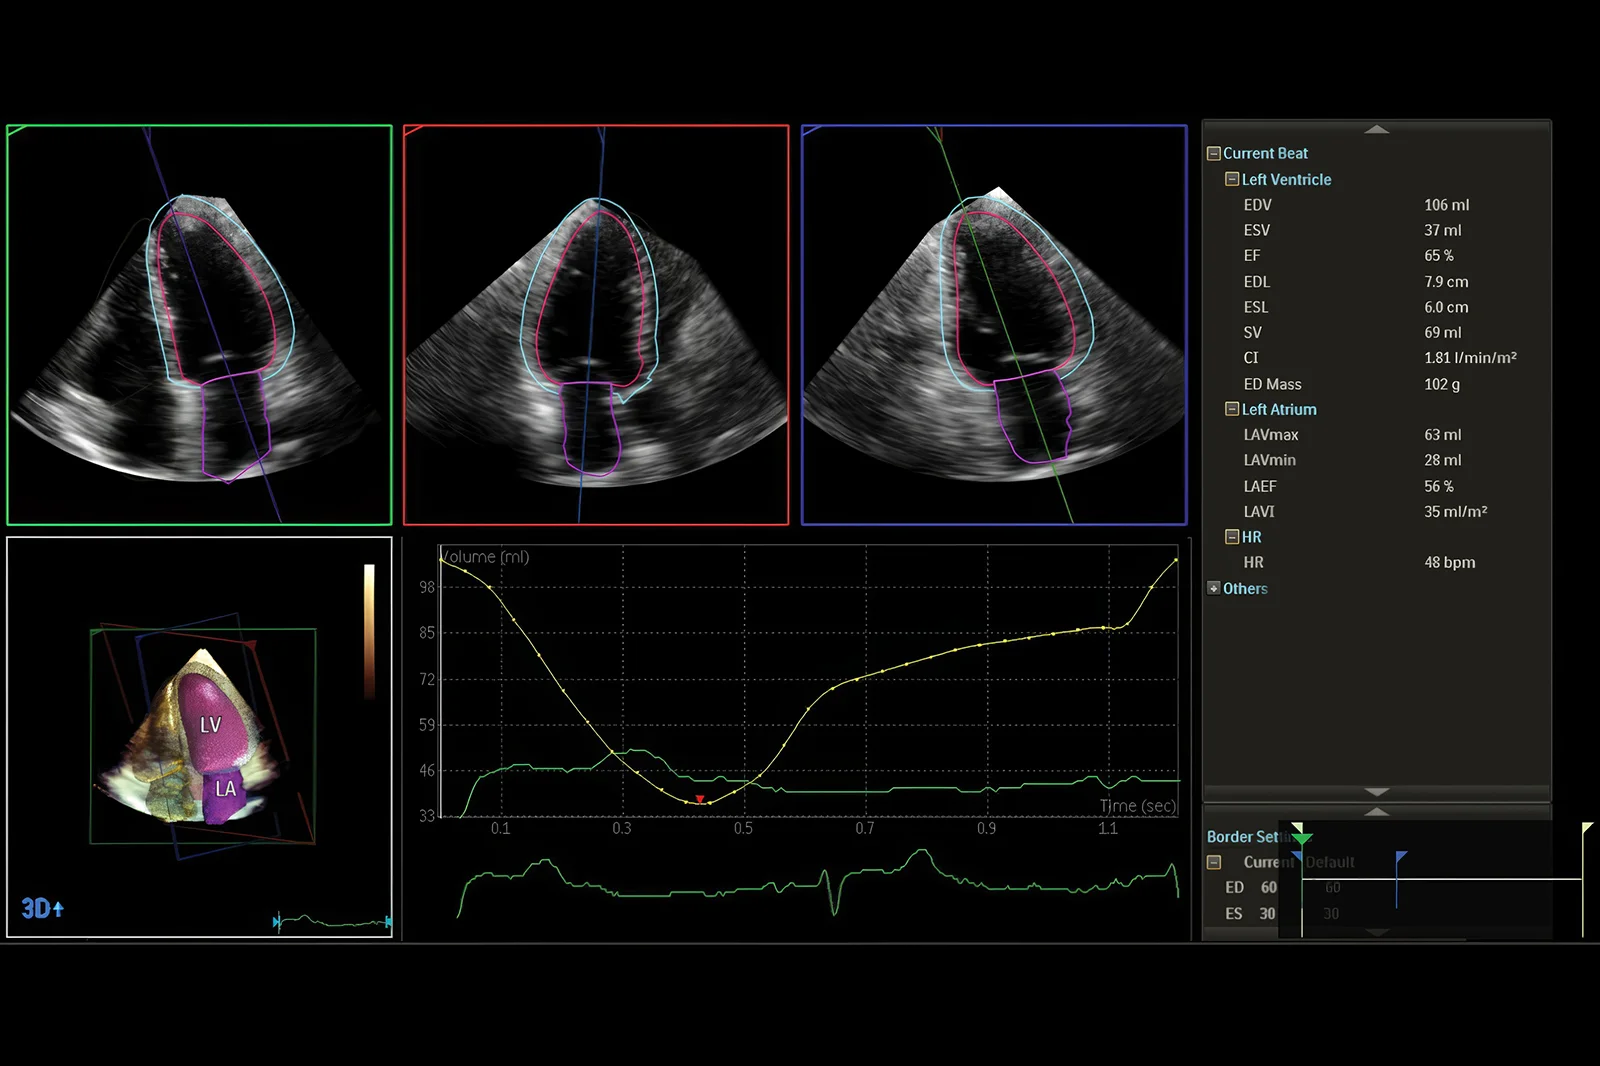This screenshot has width=1600, height=1066.
Task: Select the yellow flag at timeline end
Action: tap(1587, 829)
